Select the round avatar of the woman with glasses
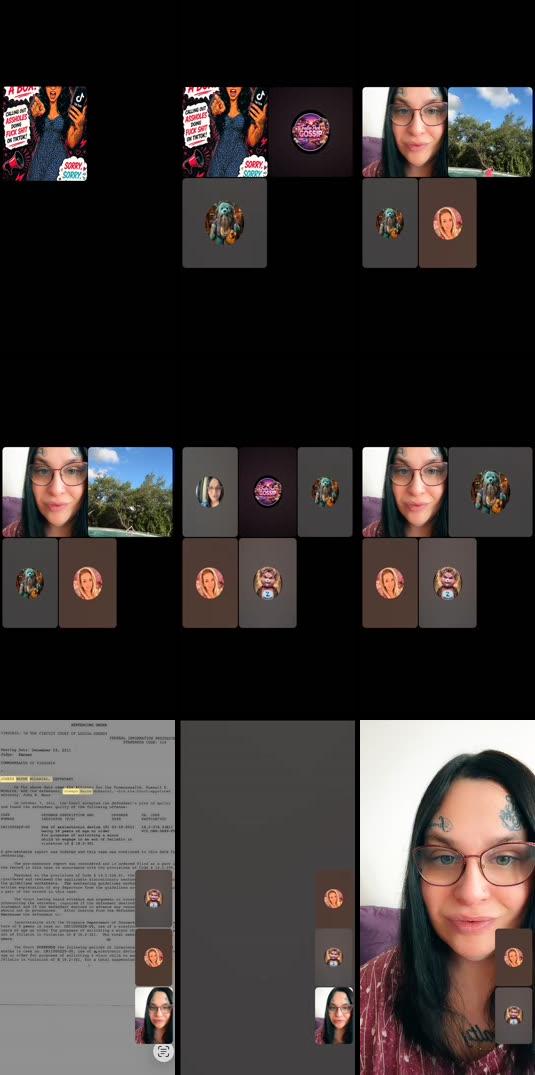The width and height of the screenshot is (535, 1075). [x=210, y=492]
